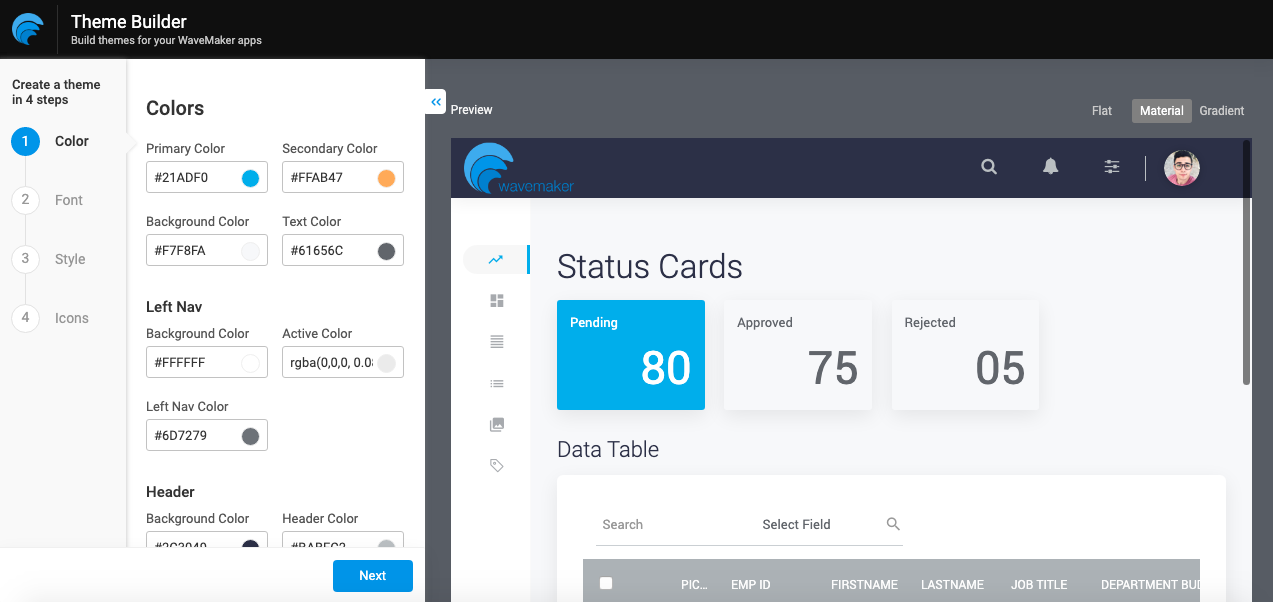Switch preview to Gradient style
Screen dimensions: 1273x602
pyautogui.click(x=1222, y=111)
